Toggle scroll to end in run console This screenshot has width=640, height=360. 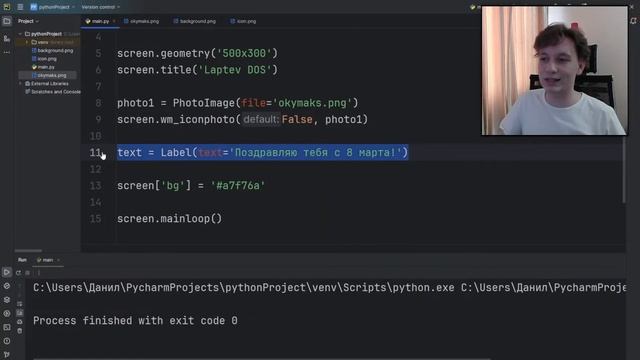pos(20,313)
